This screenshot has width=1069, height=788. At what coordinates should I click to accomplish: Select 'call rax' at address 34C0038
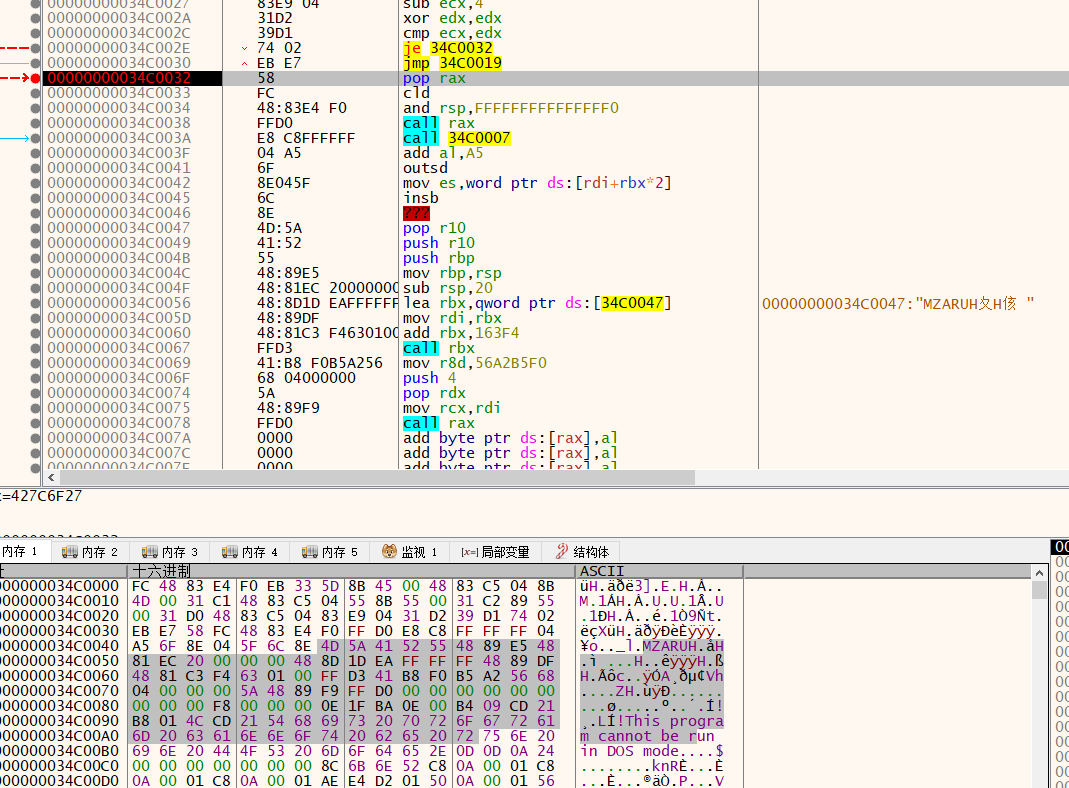coord(438,123)
